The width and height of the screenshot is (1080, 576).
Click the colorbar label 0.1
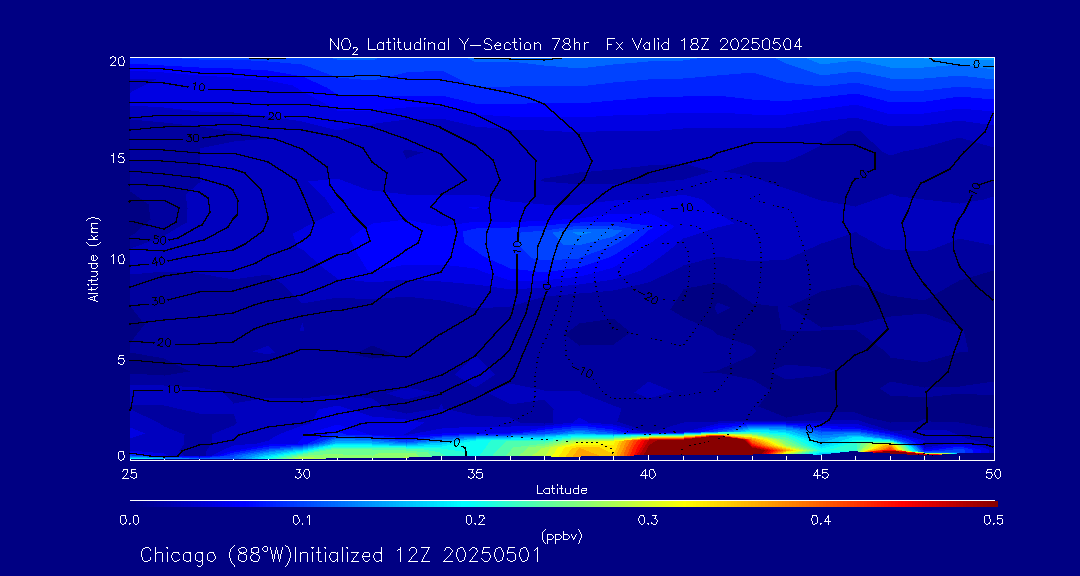(302, 520)
